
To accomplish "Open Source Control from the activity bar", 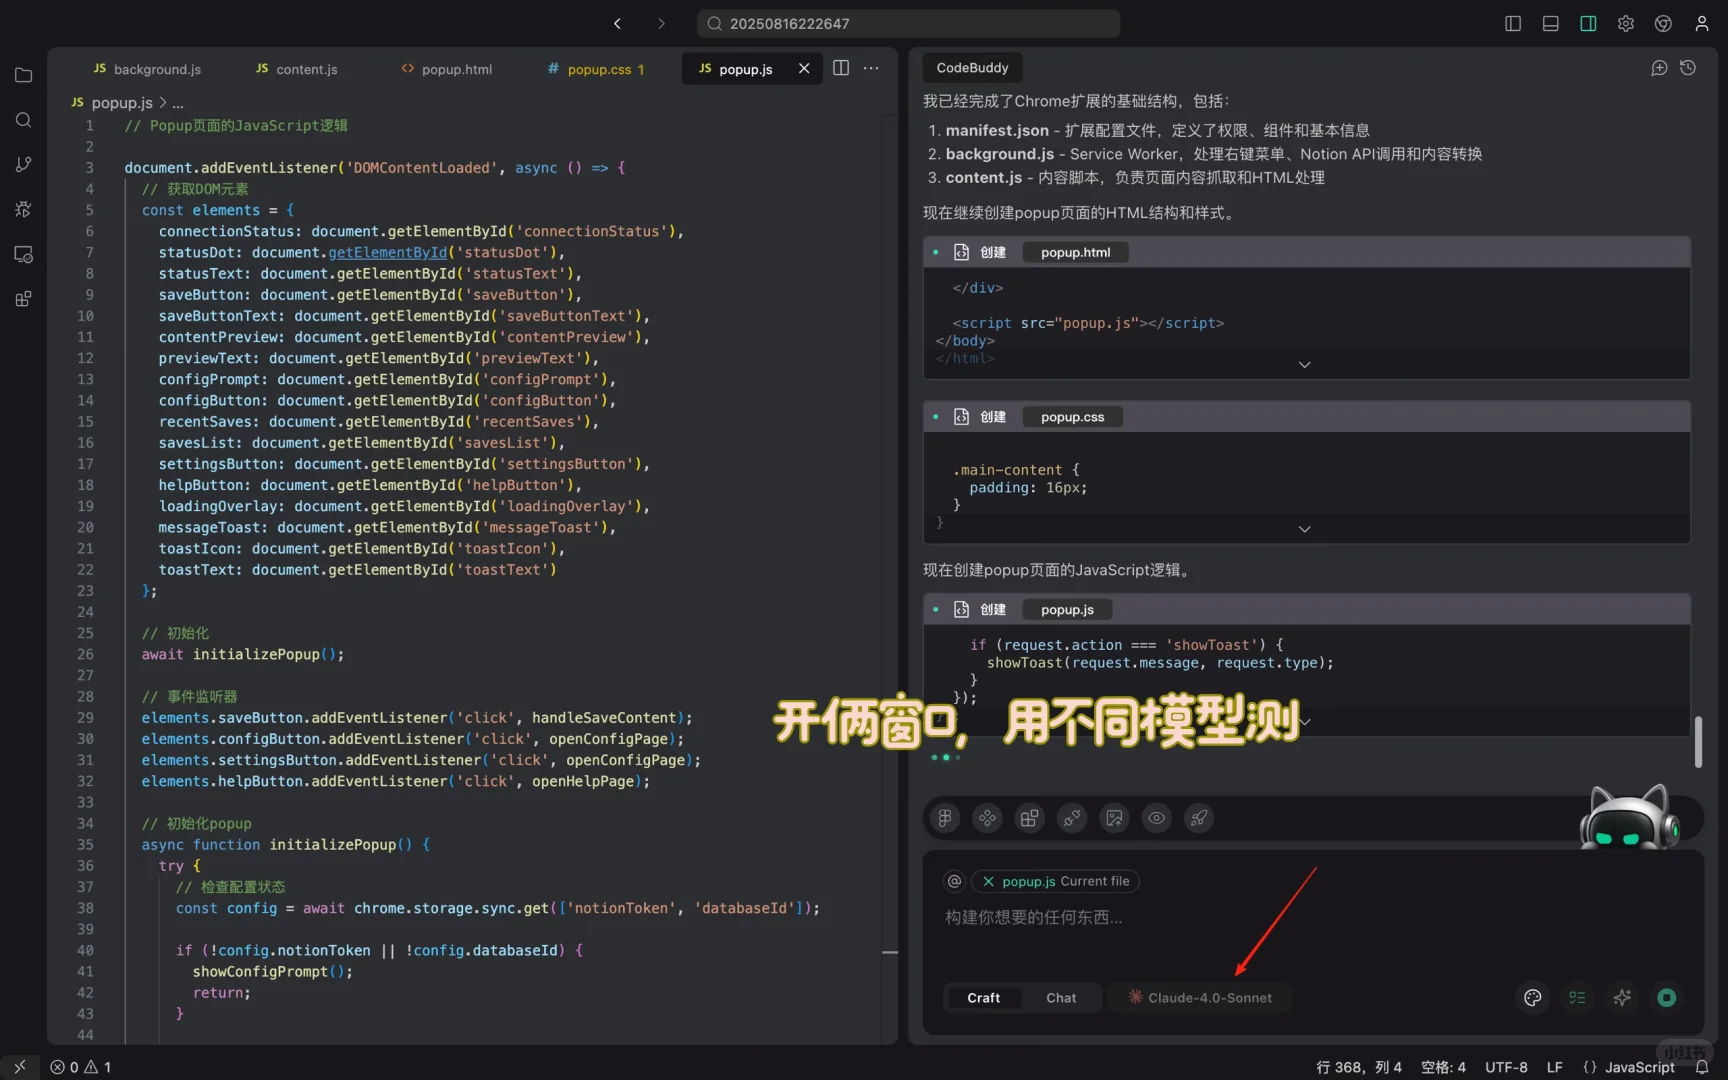I will pyautogui.click(x=23, y=164).
